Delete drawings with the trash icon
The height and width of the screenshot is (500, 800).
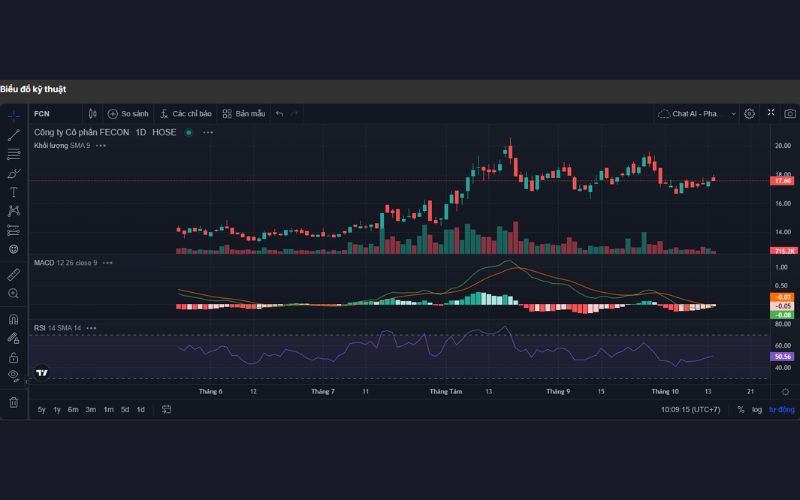click(x=14, y=402)
